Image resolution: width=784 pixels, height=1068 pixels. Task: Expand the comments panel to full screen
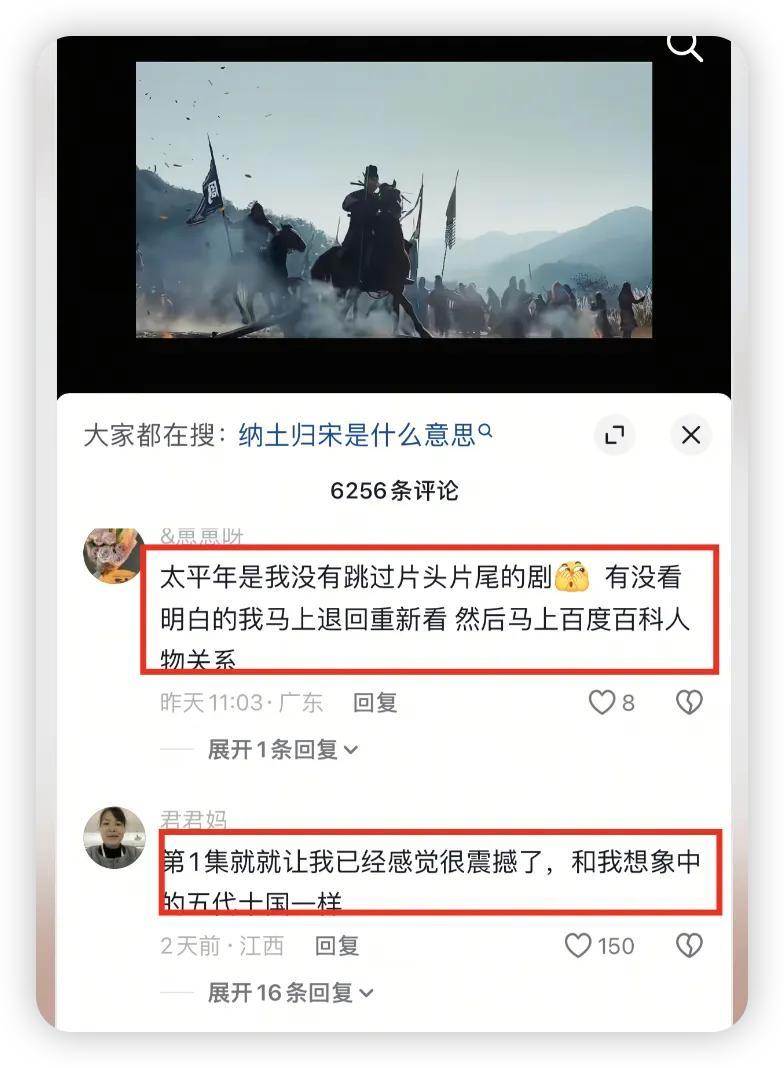click(x=614, y=435)
